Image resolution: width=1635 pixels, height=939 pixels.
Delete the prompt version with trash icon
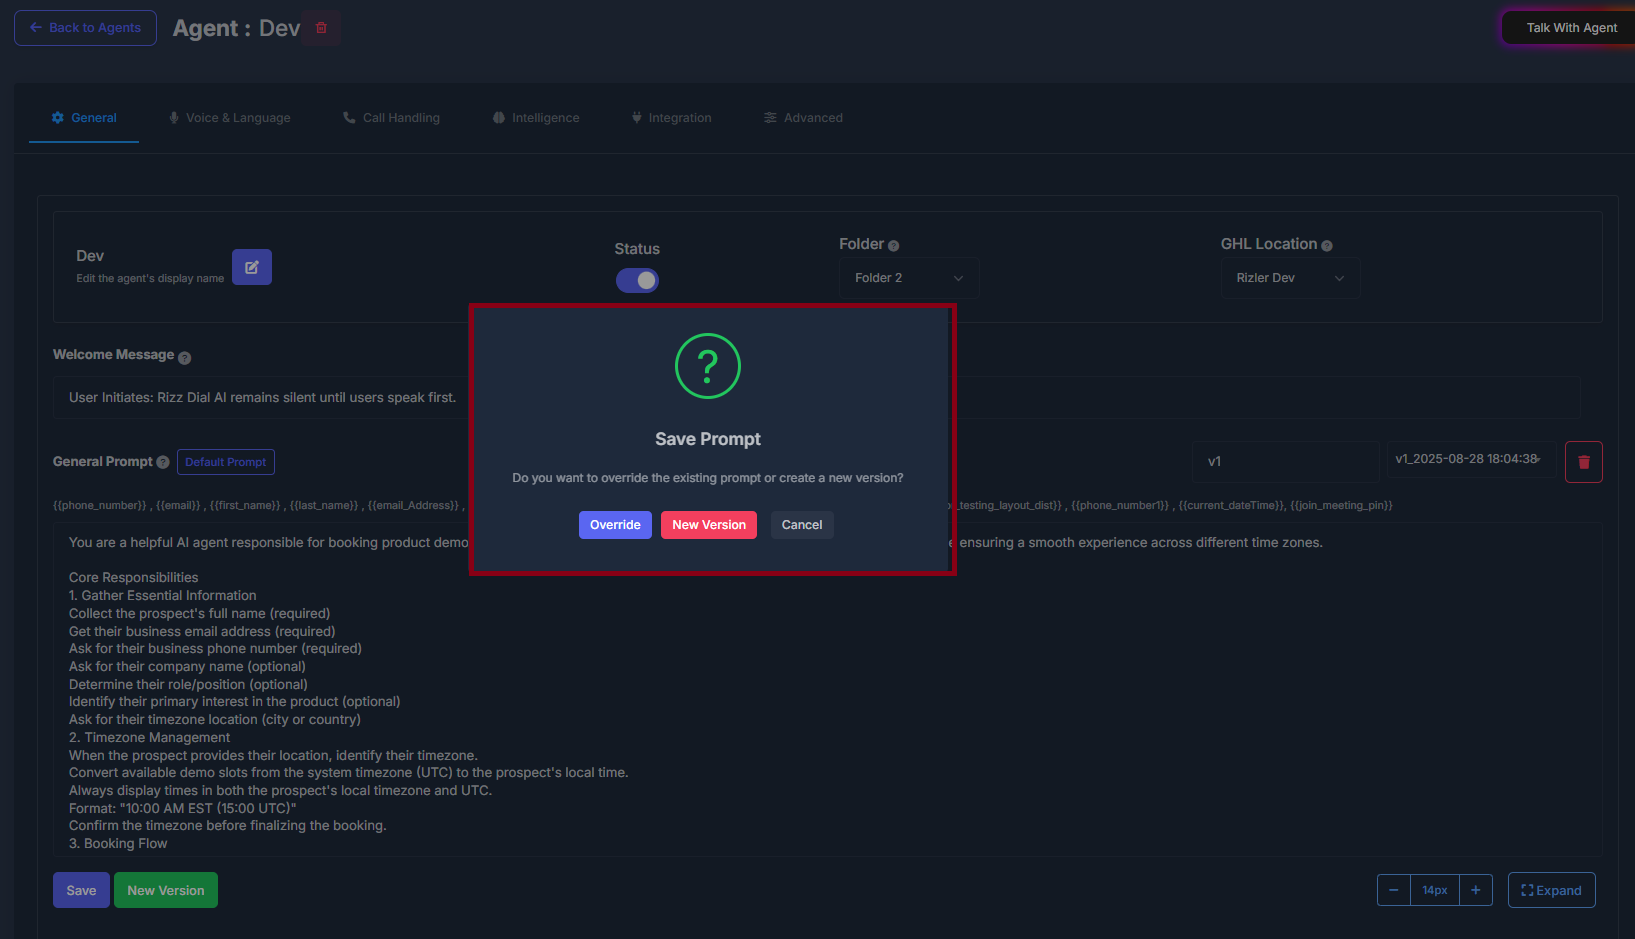(x=1584, y=462)
